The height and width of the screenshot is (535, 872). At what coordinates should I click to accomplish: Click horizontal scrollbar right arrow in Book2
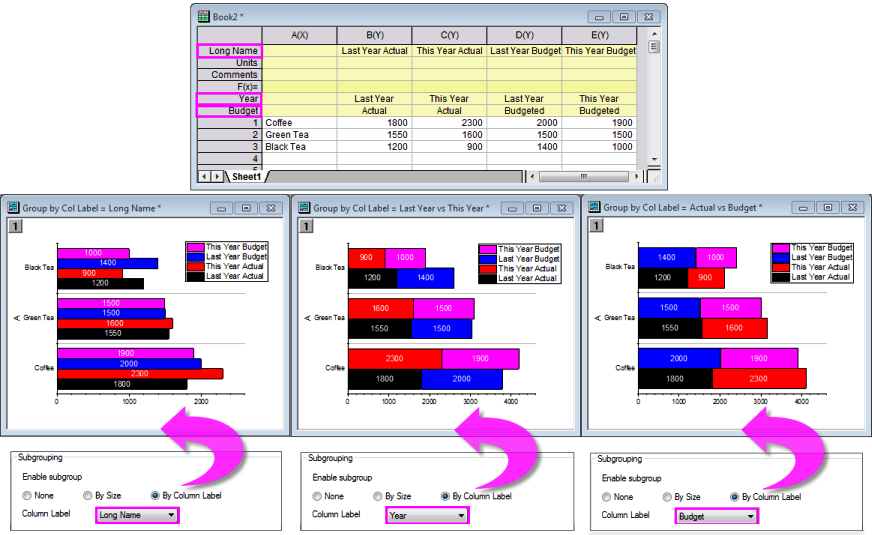click(636, 176)
